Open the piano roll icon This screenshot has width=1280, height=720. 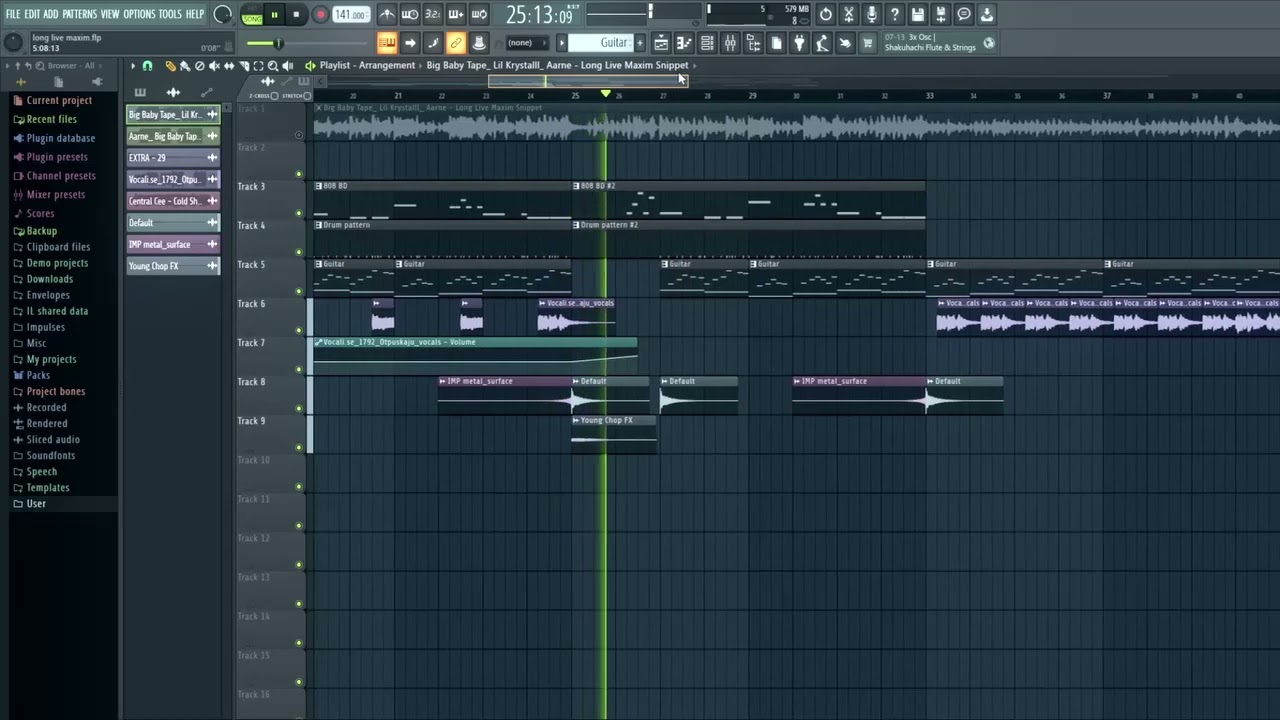click(684, 43)
